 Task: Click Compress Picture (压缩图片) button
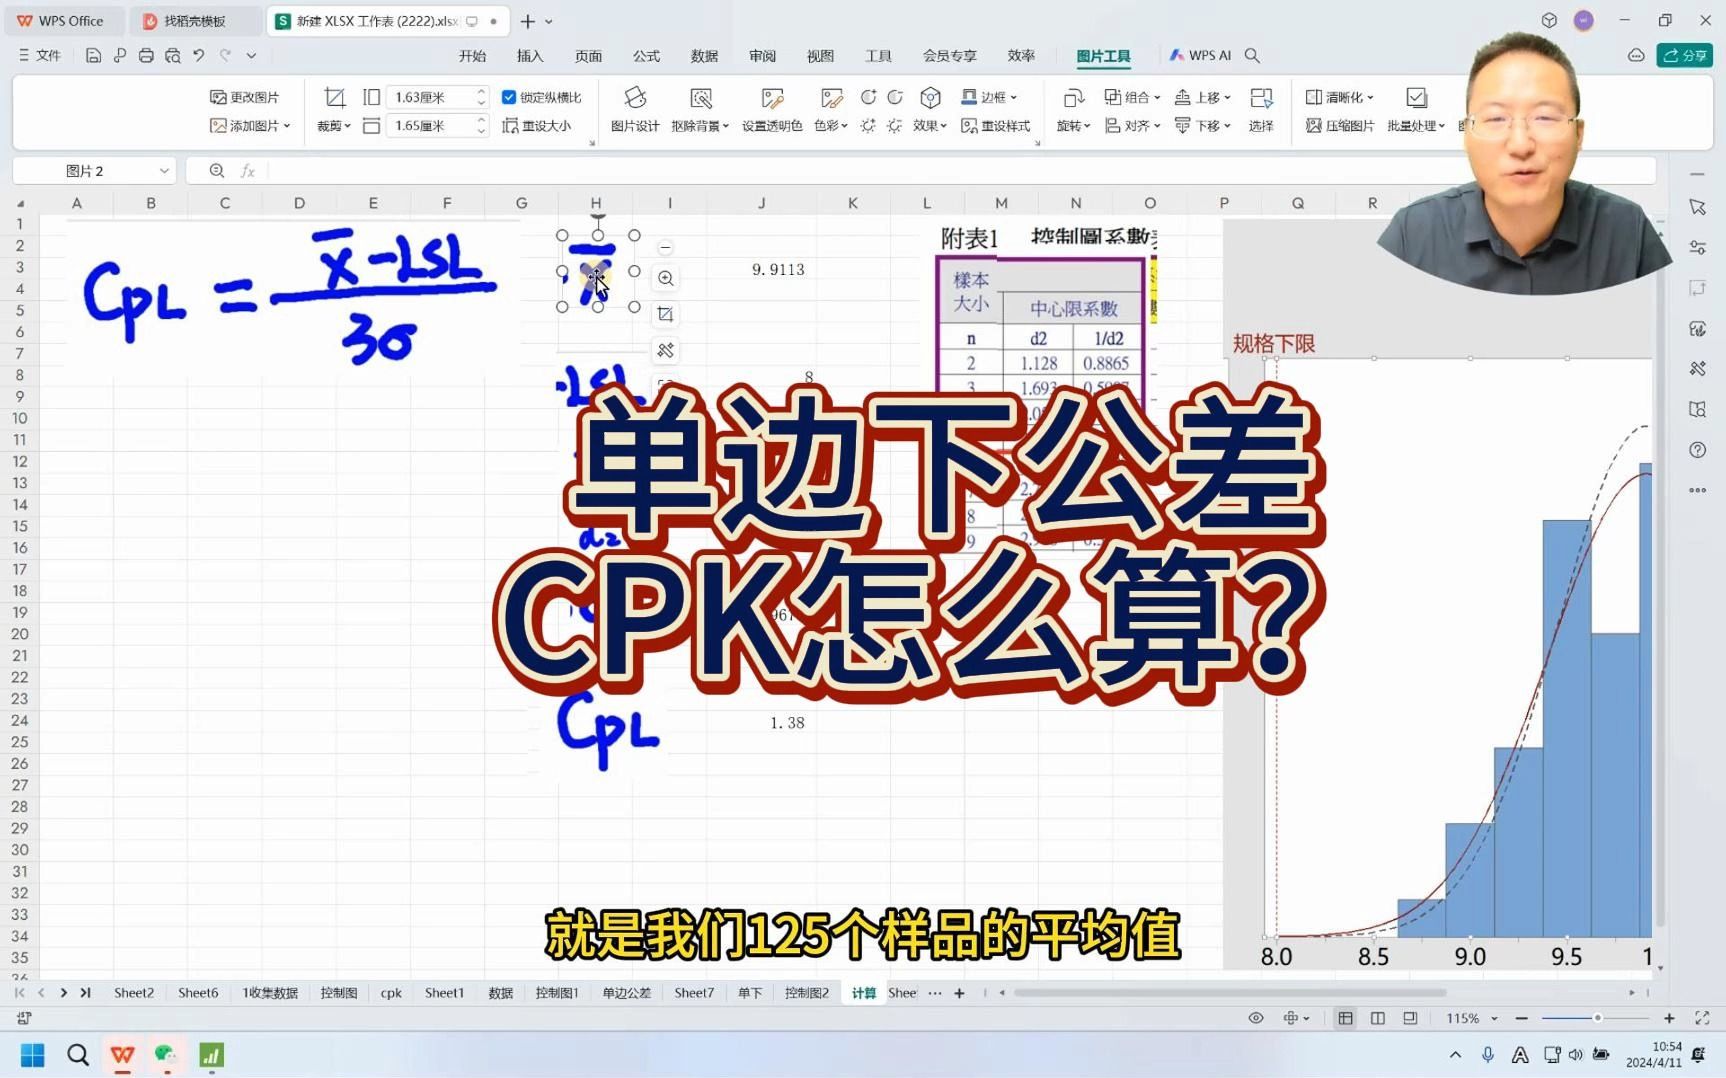tap(1340, 126)
